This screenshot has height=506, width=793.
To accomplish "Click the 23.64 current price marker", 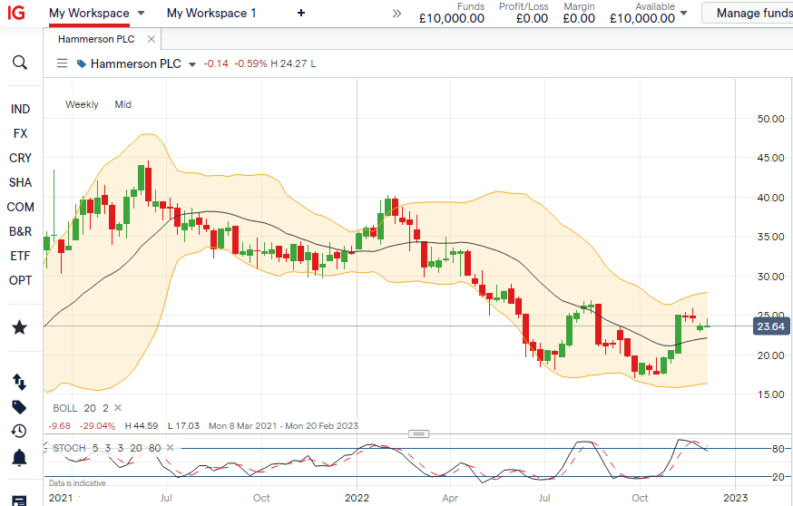I will [x=771, y=327].
